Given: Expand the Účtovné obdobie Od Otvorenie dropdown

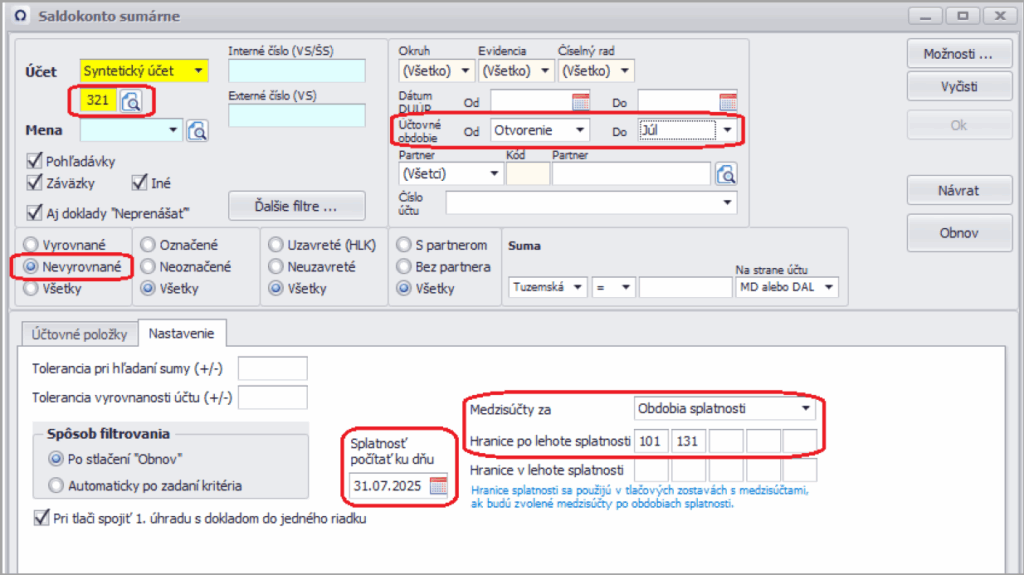Looking at the screenshot, I should point(578,130).
